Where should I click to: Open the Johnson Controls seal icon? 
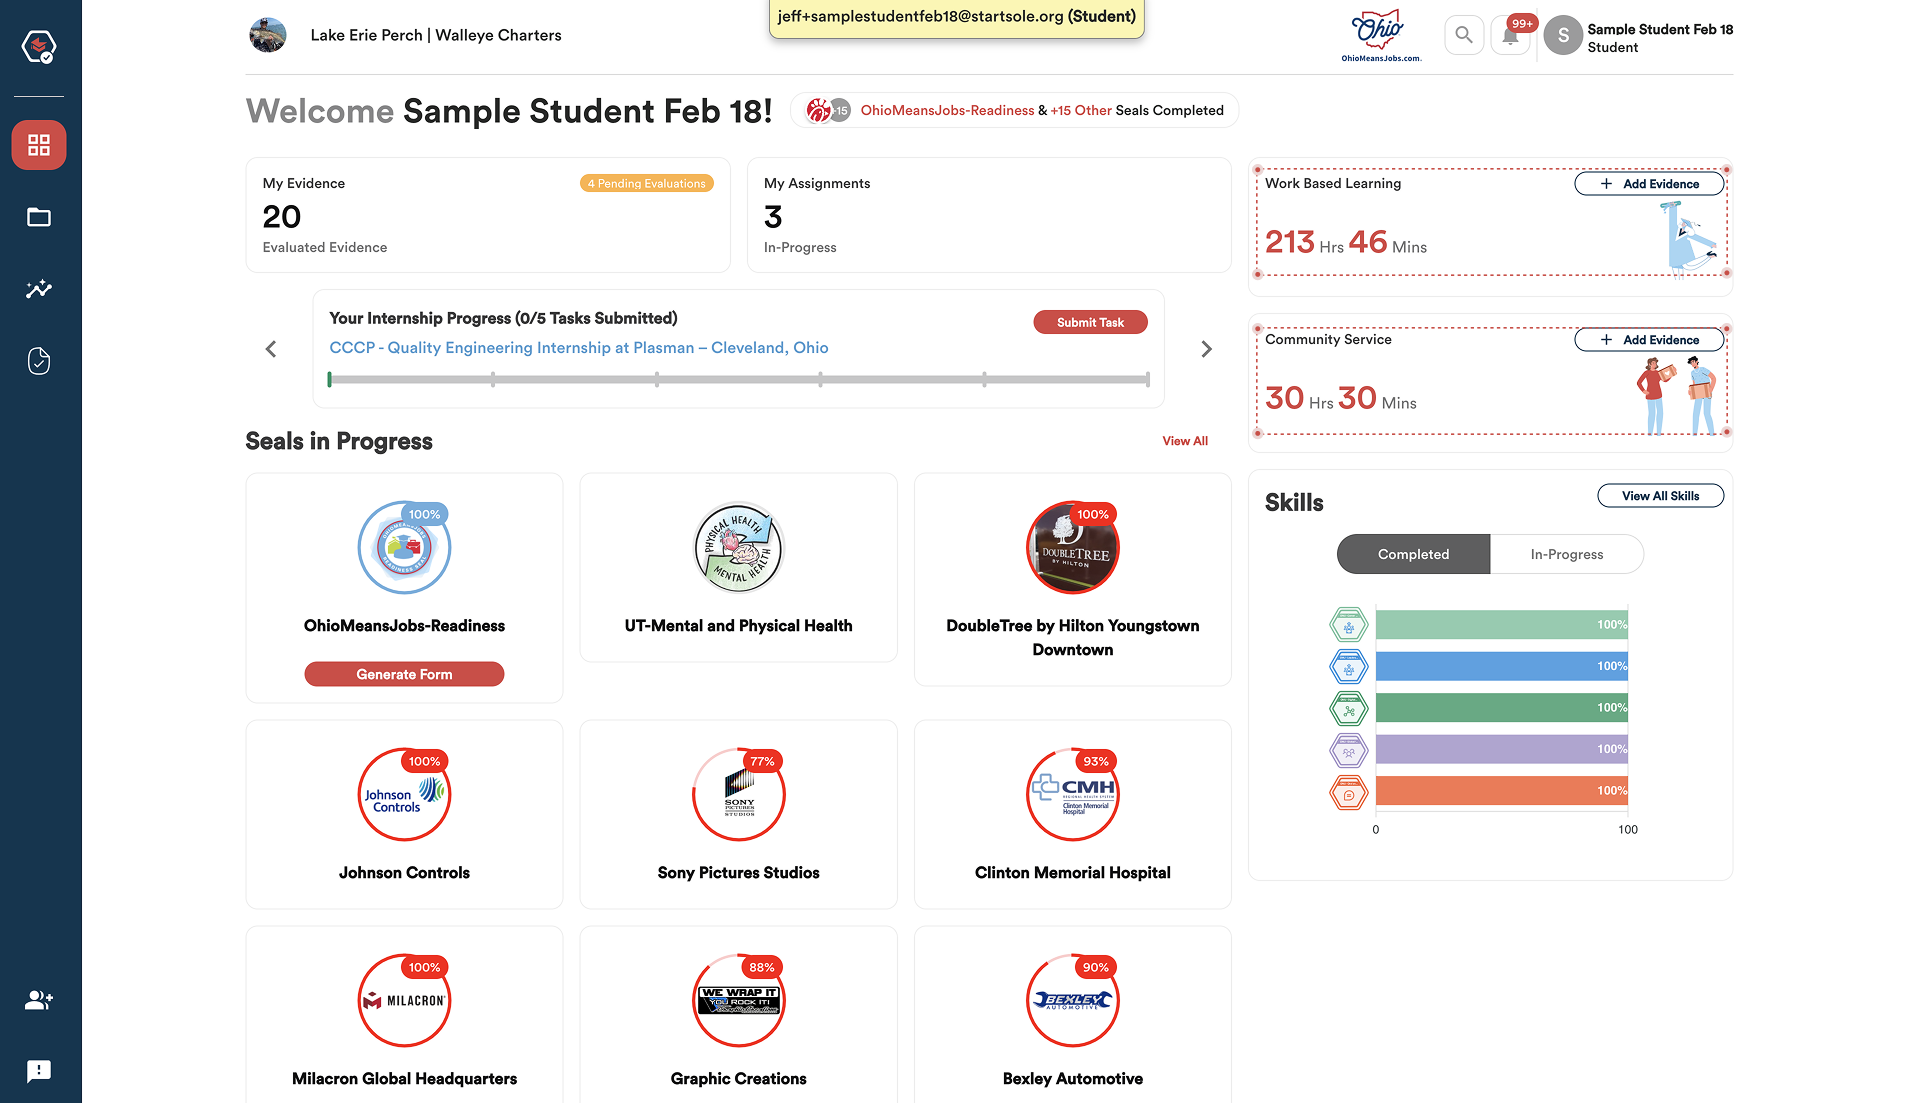point(404,795)
